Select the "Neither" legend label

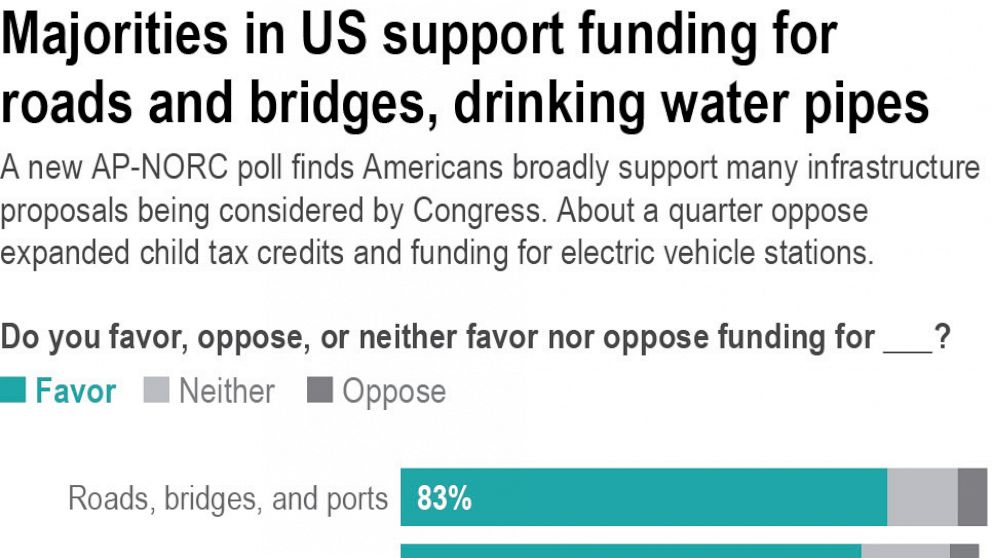click(227, 391)
